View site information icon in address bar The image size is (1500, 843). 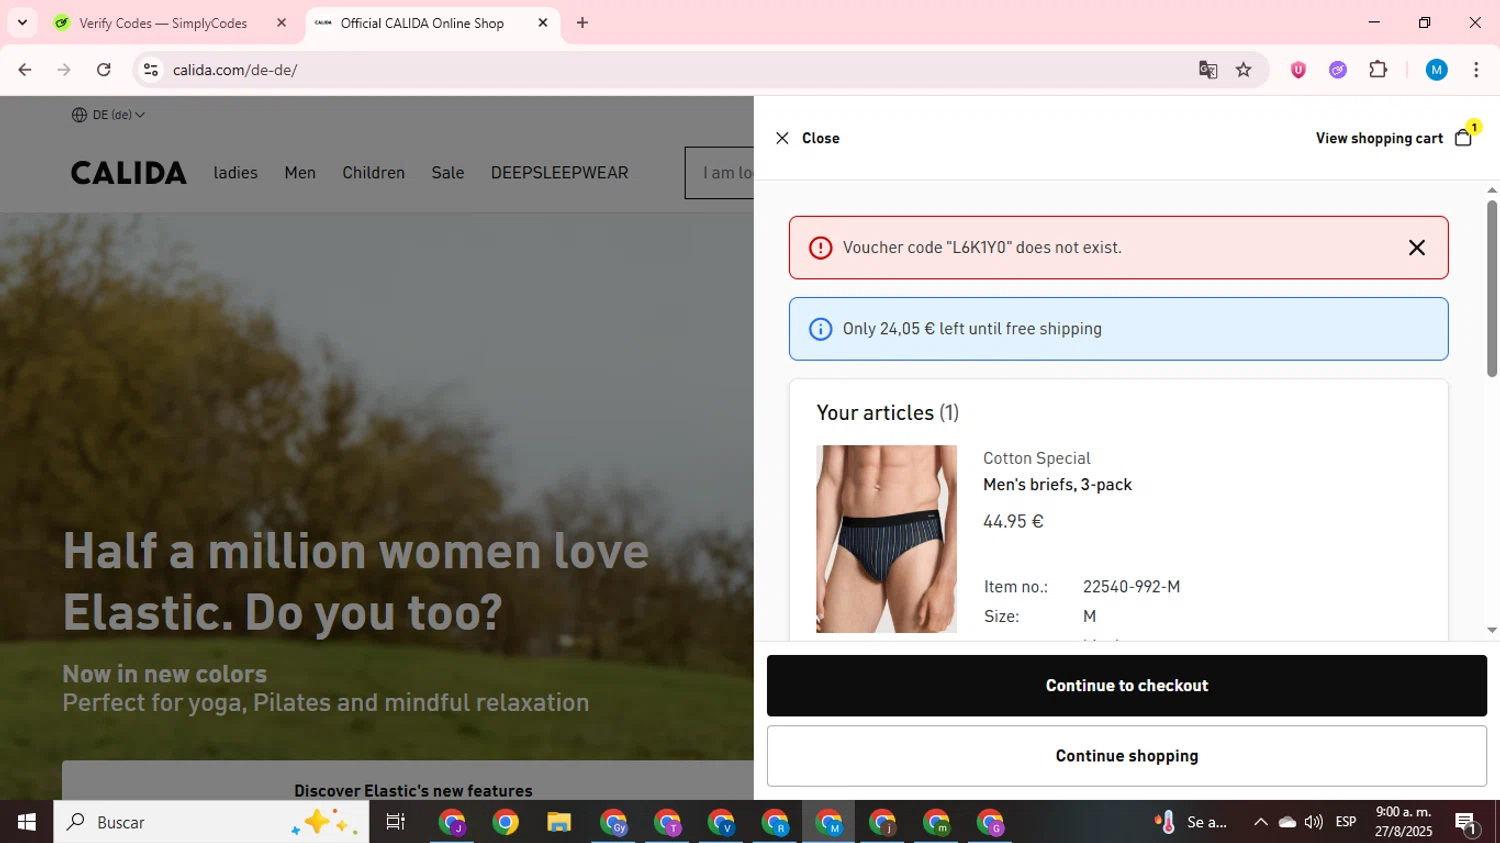pyautogui.click(x=151, y=70)
